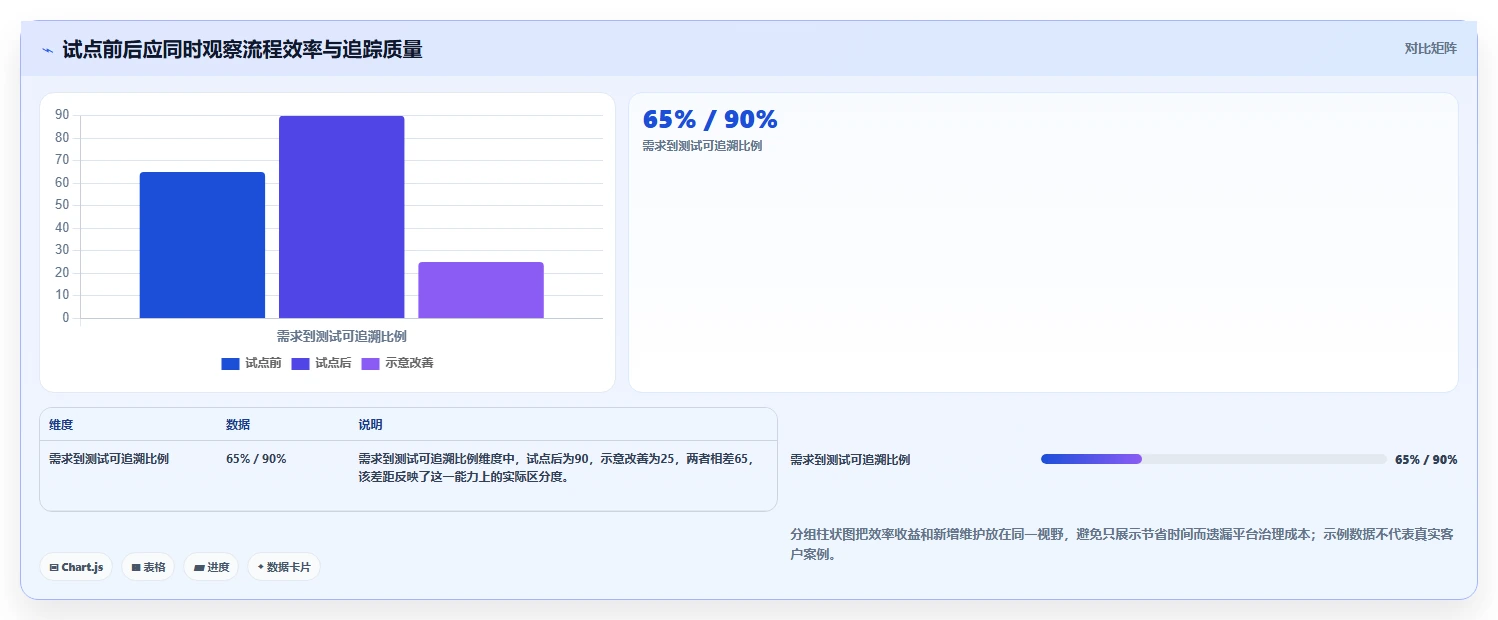Click the tall 试点后 bar in the chart
Screen dimensions: 1498x620
click(x=342, y=217)
